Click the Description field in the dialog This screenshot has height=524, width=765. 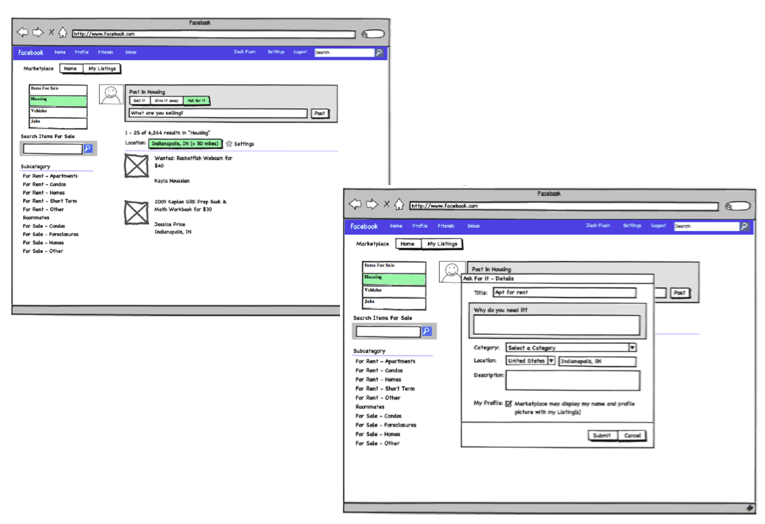(x=572, y=380)
